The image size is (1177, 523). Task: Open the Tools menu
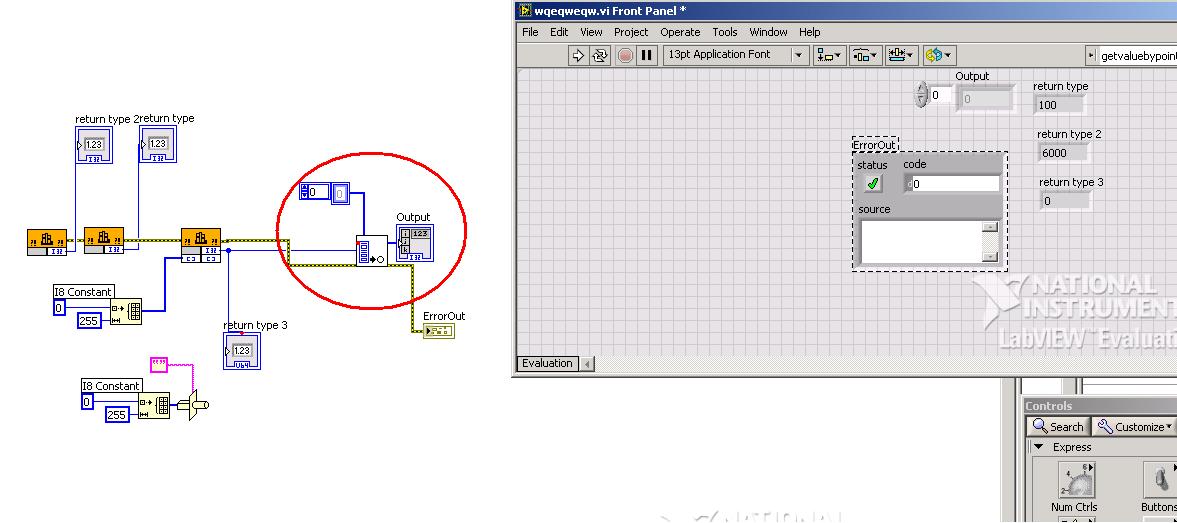tap(724, 32)
